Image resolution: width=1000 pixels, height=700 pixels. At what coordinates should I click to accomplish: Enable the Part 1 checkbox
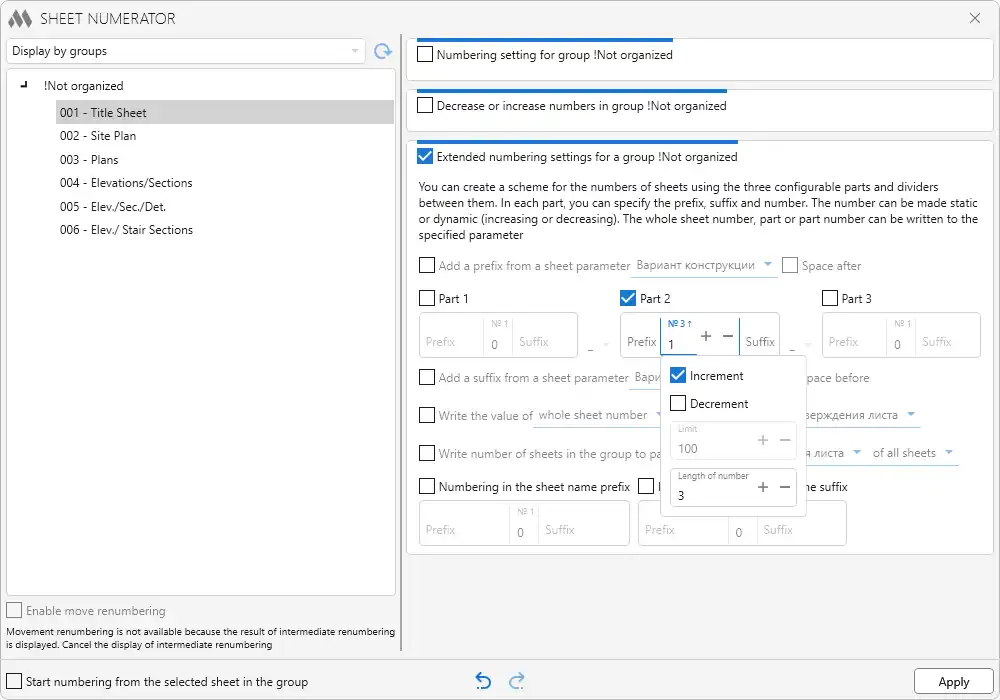click(x=427, y=298)
